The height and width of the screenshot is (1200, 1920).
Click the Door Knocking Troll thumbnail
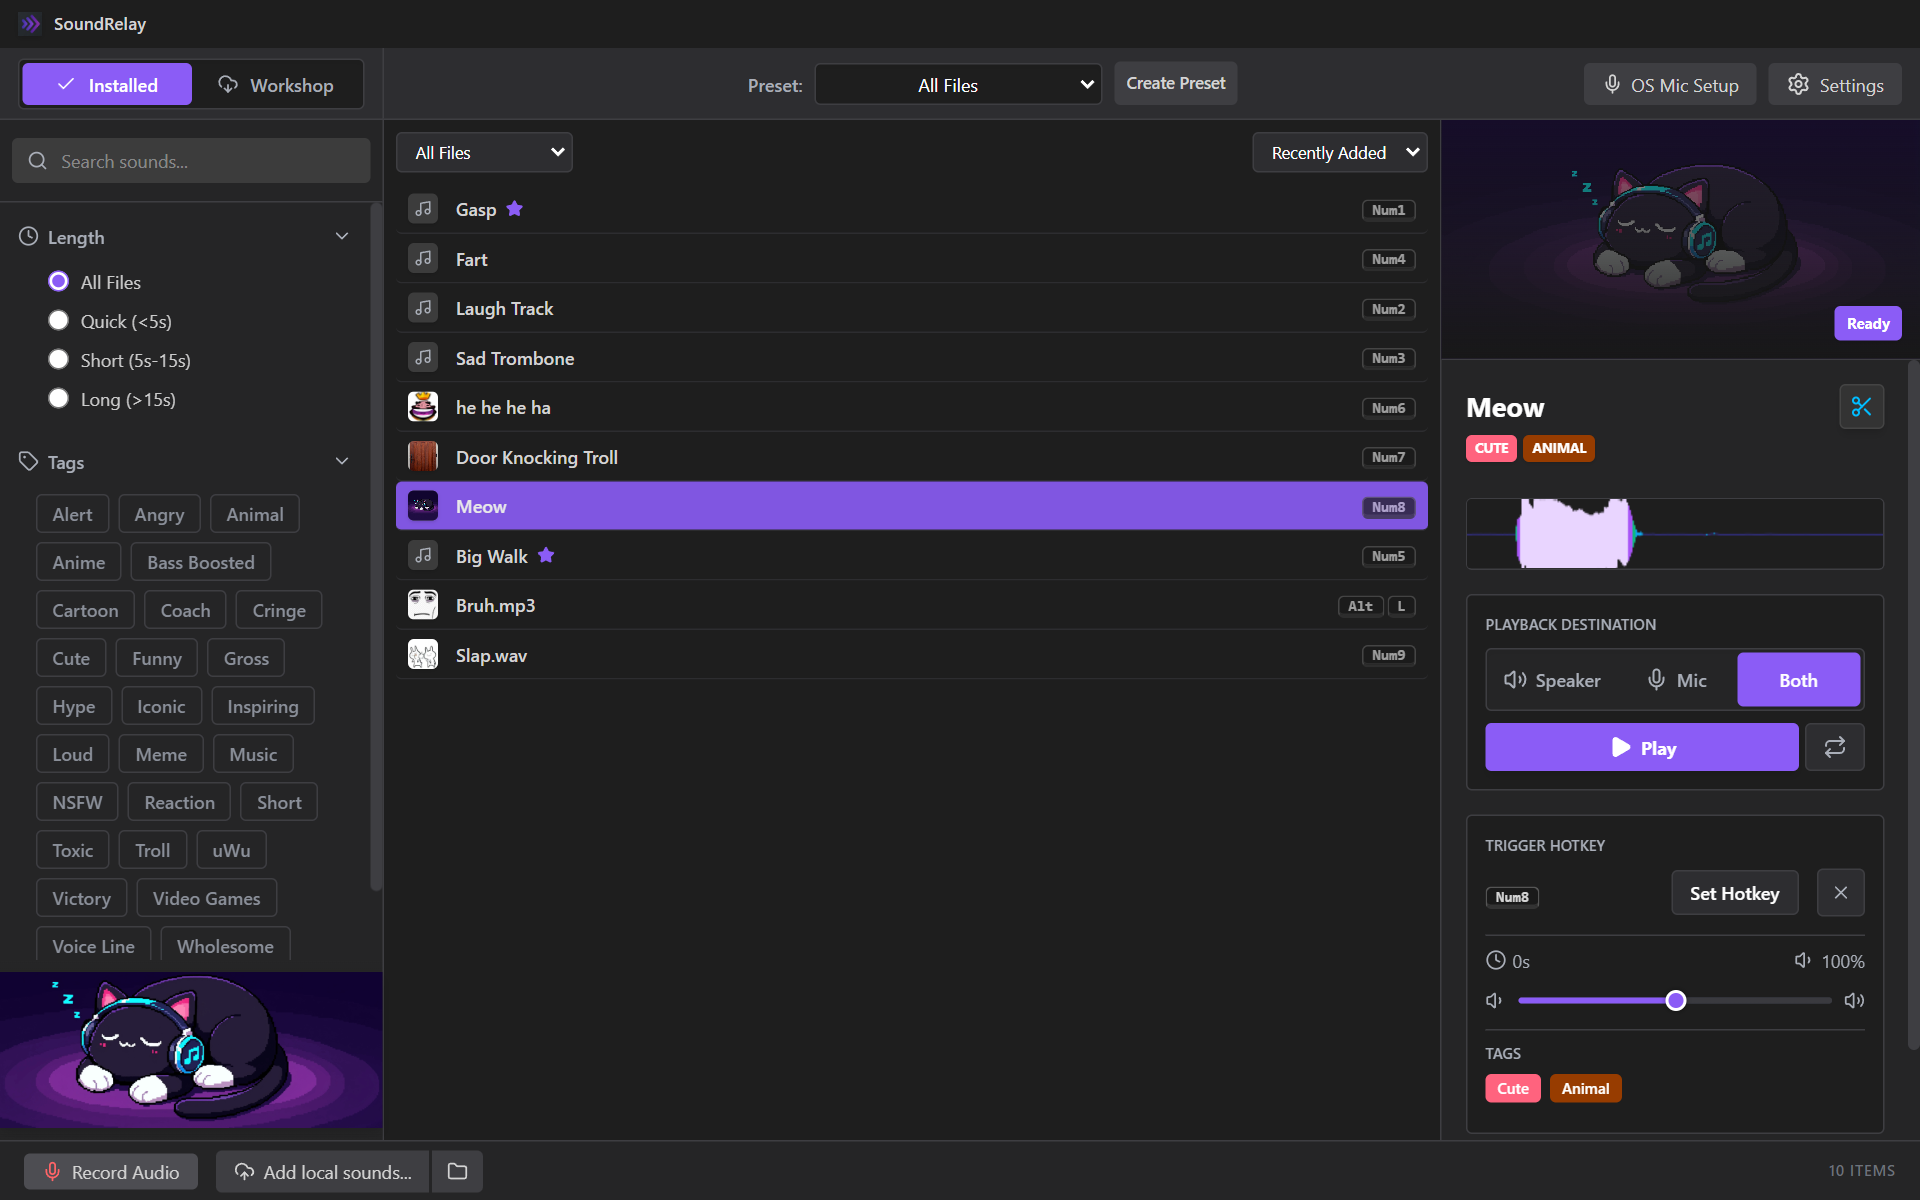[x=423, y=457]
